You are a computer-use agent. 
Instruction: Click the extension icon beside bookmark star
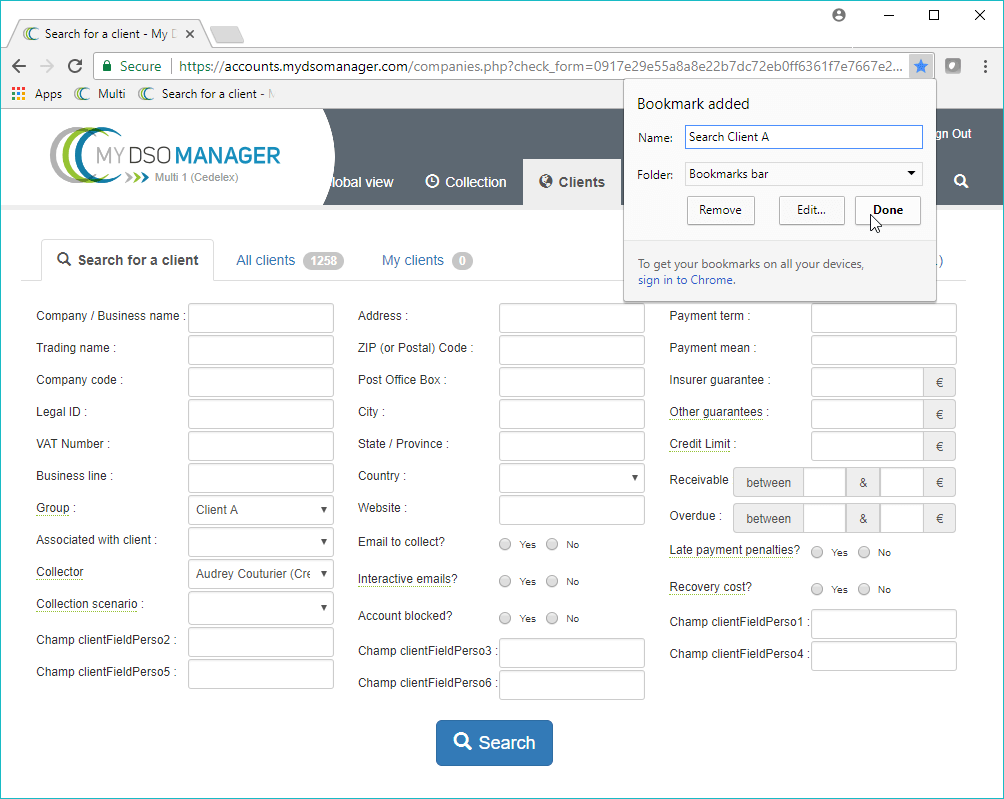(x=953, y=66)
